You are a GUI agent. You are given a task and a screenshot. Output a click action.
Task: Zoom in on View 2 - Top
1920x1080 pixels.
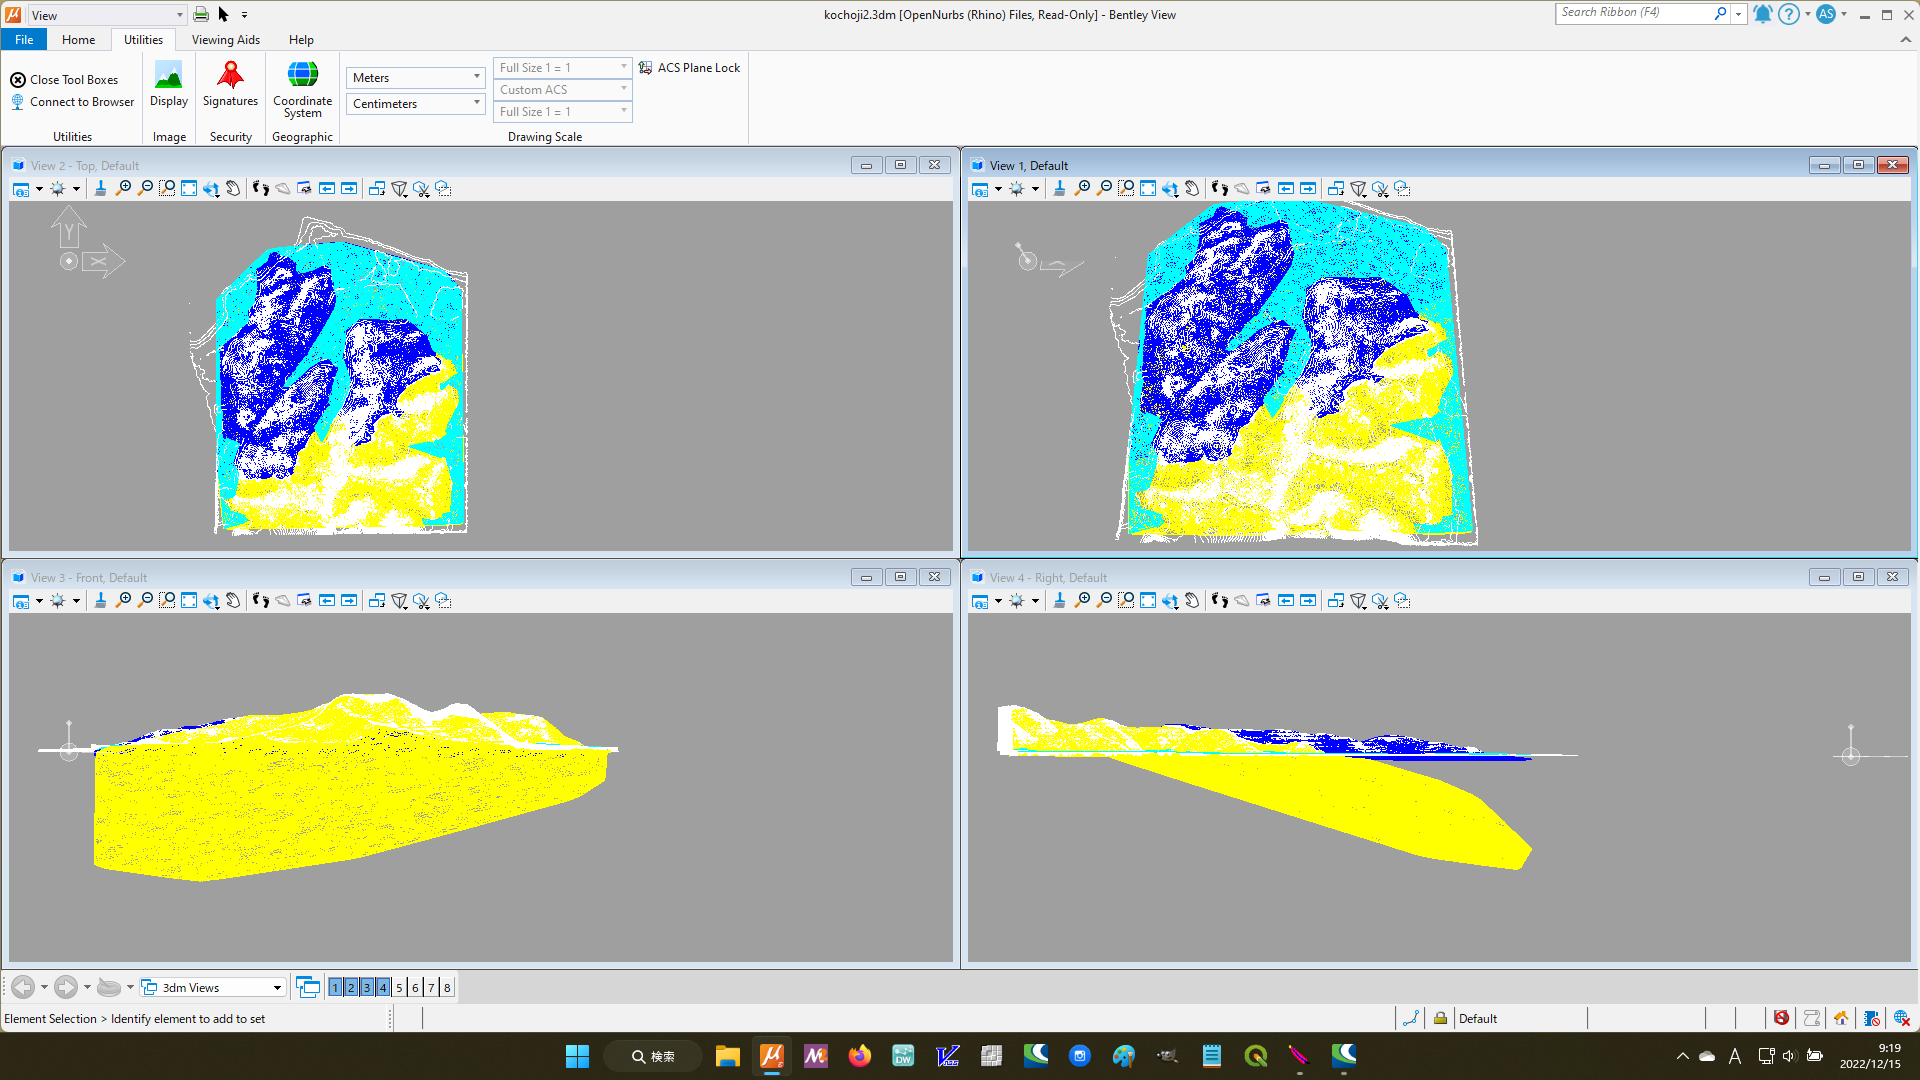(123, 189)
